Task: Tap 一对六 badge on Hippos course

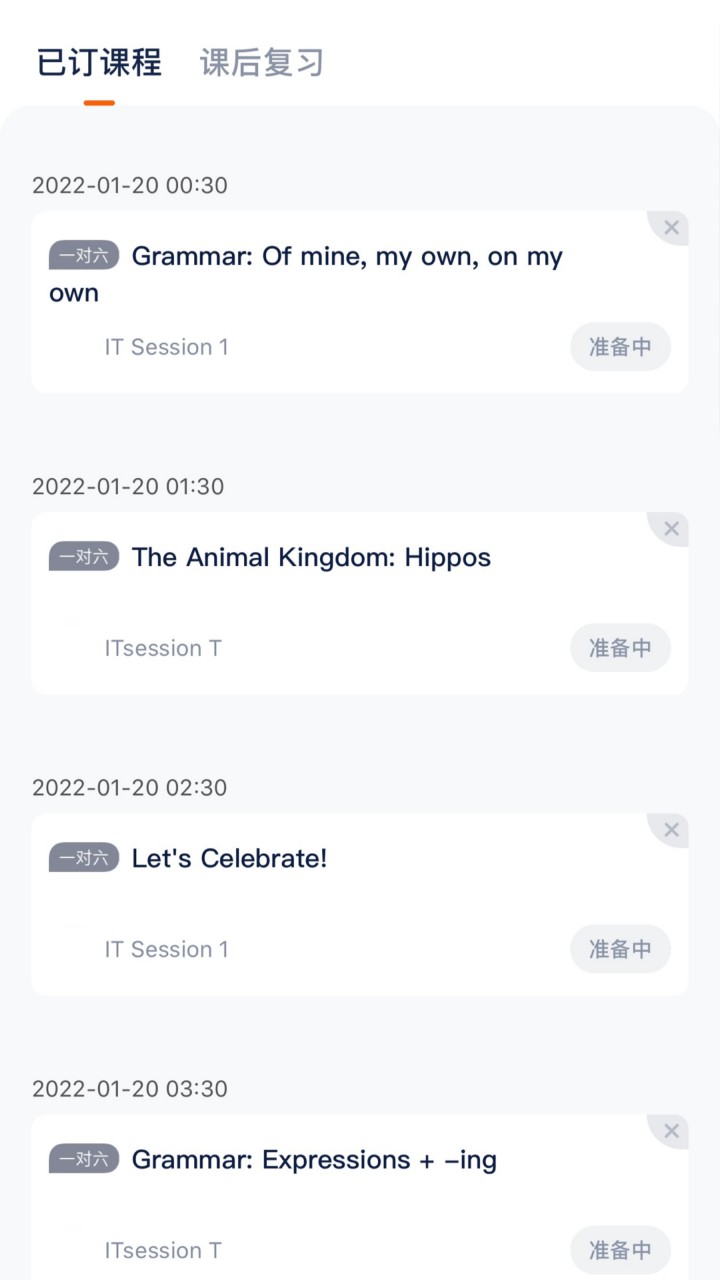Action: pos(84,557)
